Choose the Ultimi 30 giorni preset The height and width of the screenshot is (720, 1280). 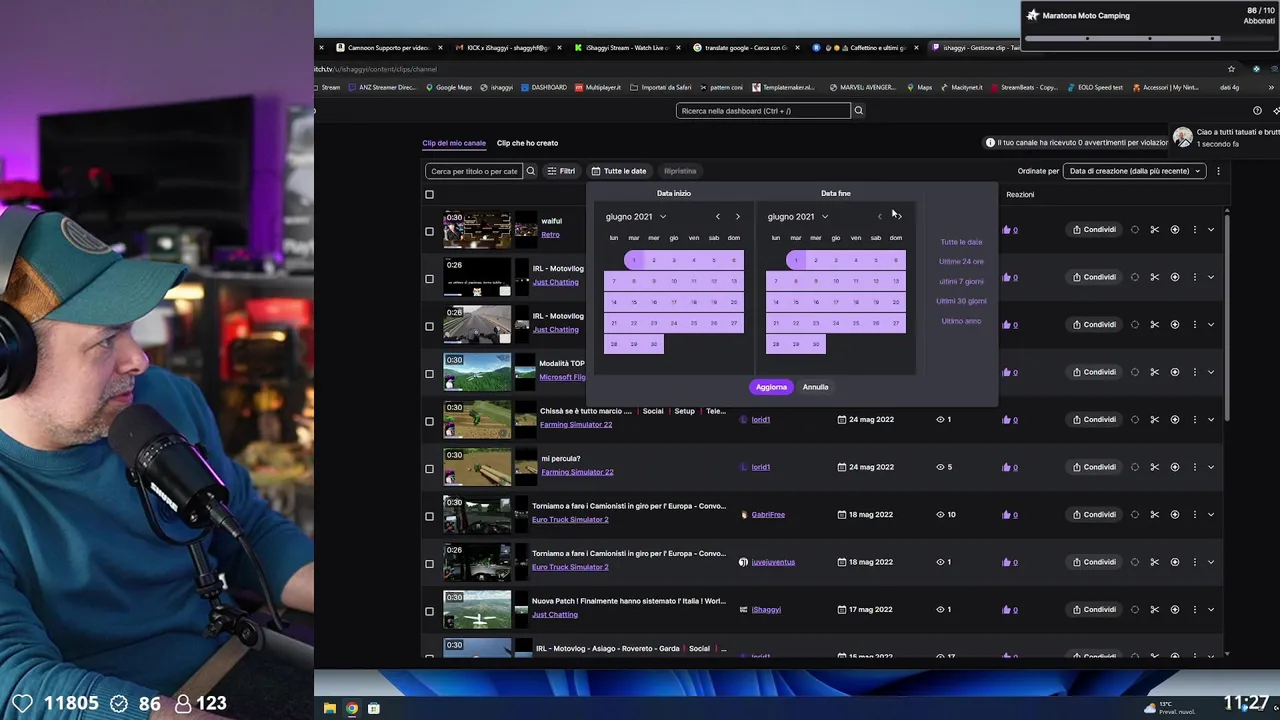coord(961,301)
